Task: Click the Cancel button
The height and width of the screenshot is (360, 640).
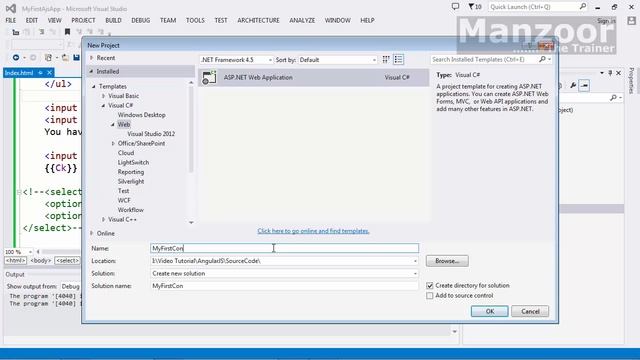Action: 530,311
